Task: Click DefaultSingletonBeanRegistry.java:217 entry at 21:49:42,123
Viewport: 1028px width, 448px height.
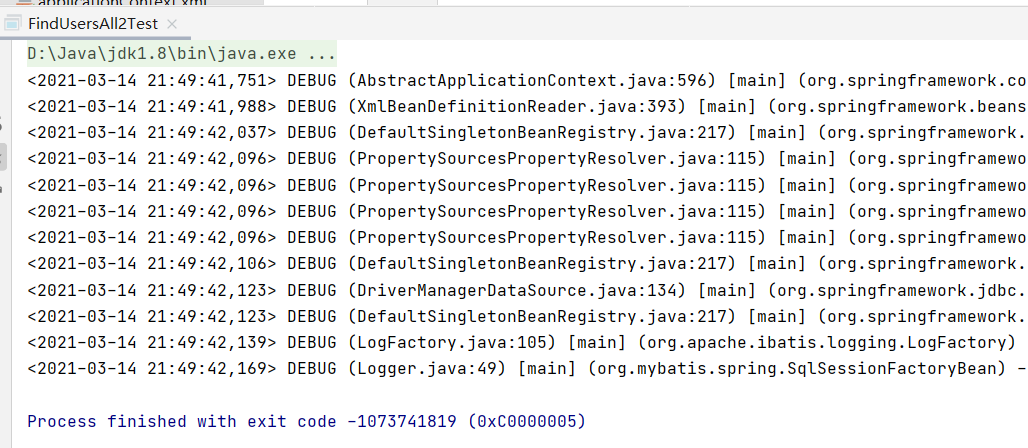Action: pyautogui.click(x=526, y=316)
